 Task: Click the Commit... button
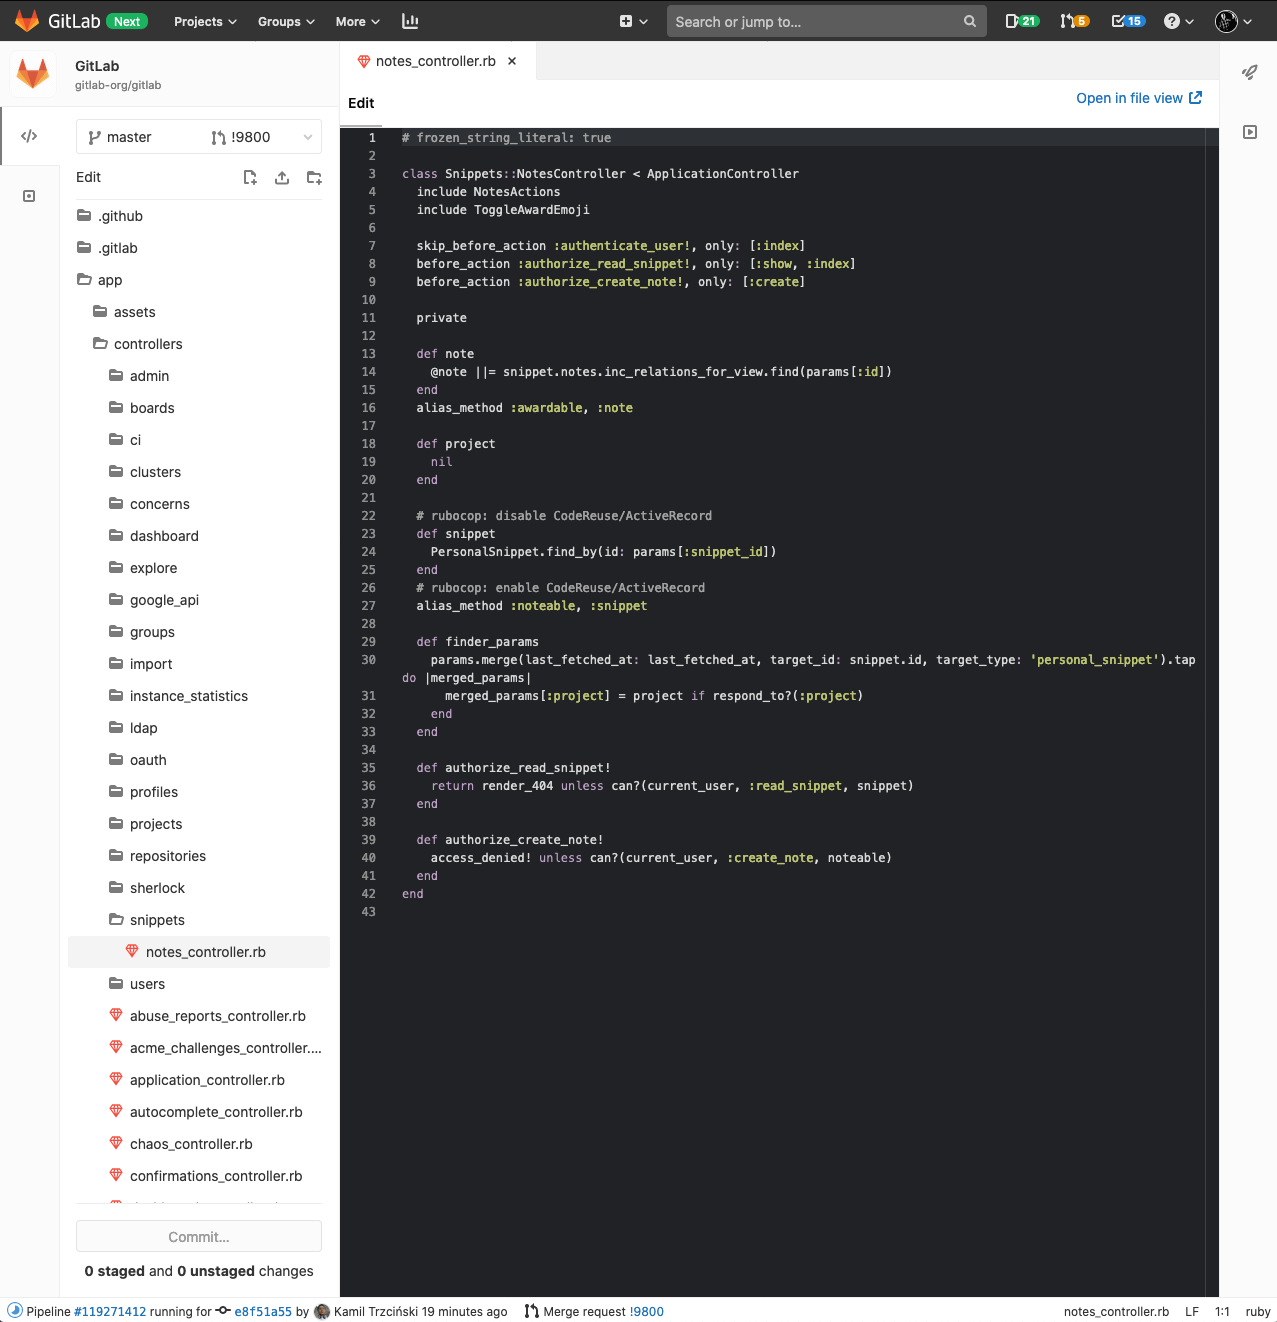coord(198,1236)
